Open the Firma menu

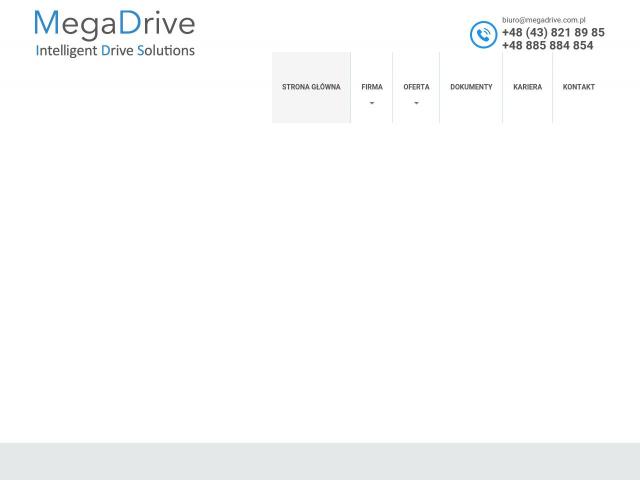pos(372,87)
